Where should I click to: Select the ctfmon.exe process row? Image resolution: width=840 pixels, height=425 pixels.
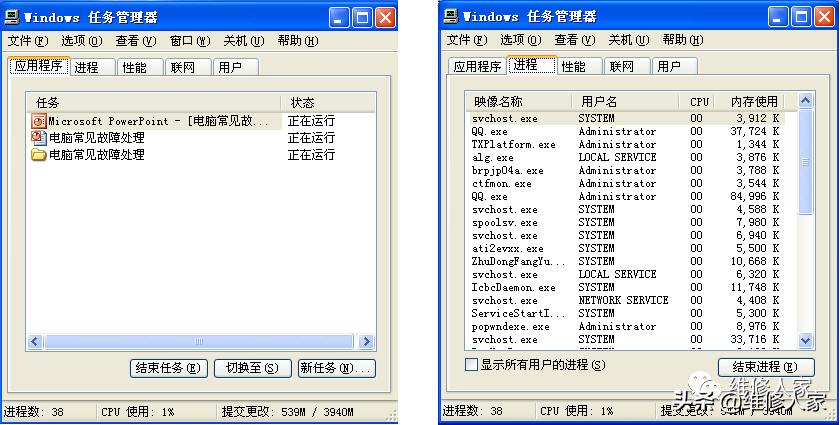[625, 183]
